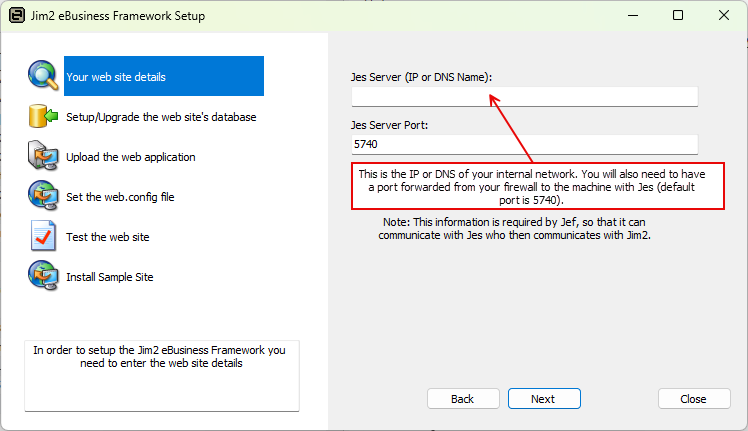Focus the Jes Server IP or DNS Name field
The image size is (748, 431).
[524, 96]
